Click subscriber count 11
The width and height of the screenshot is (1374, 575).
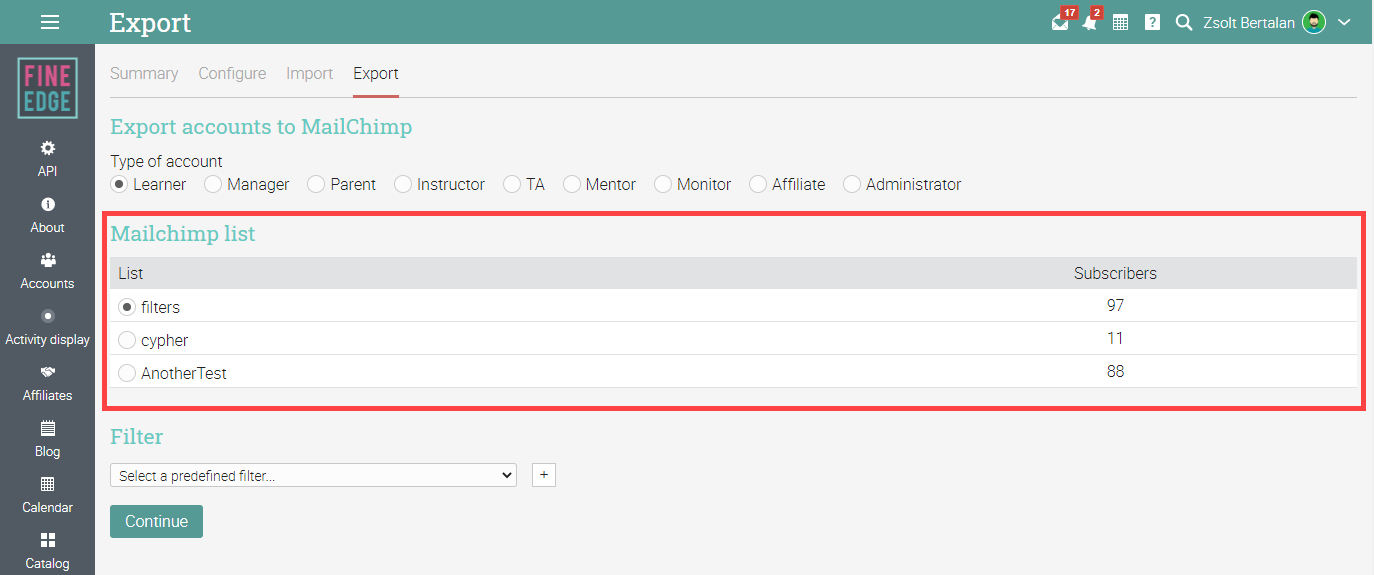[x=1115, y=338]
